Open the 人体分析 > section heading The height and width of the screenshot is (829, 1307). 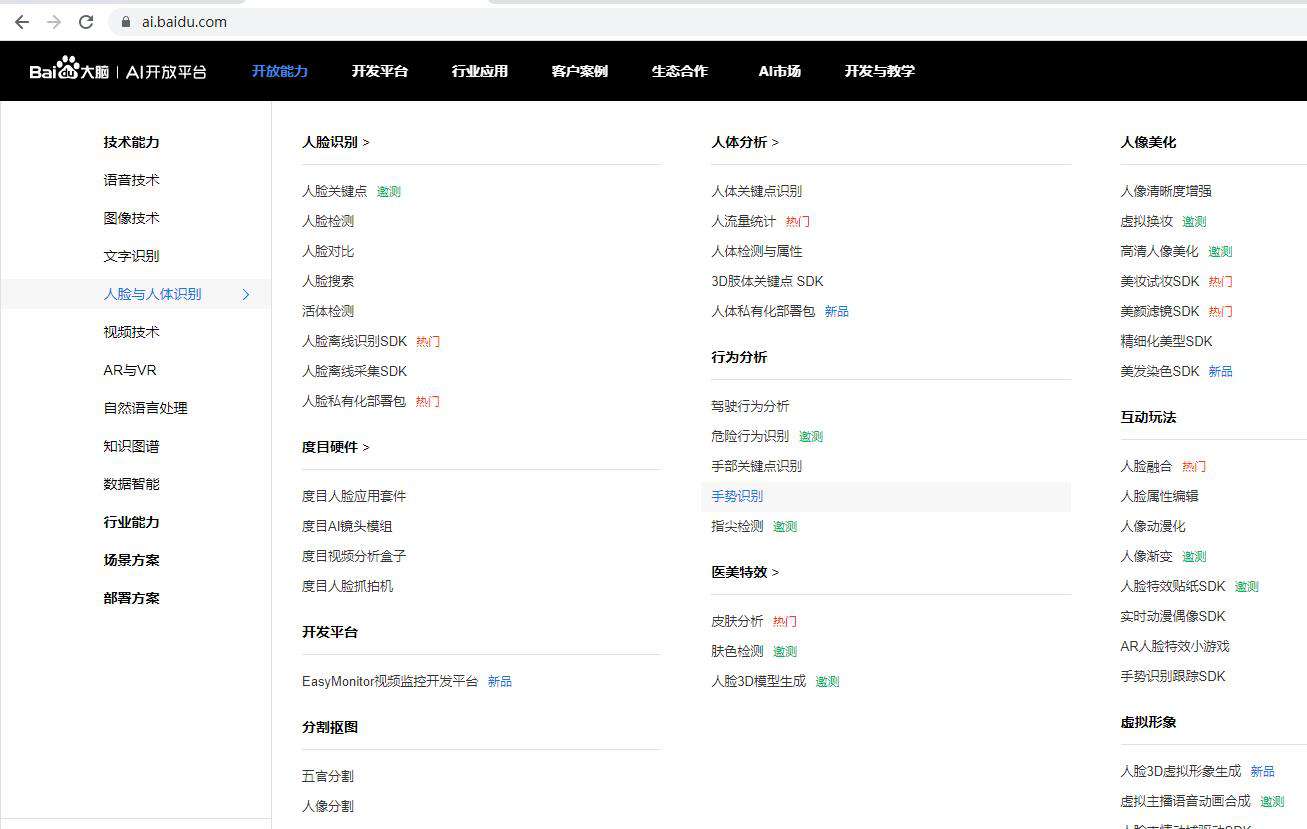(x=745, y=142)
